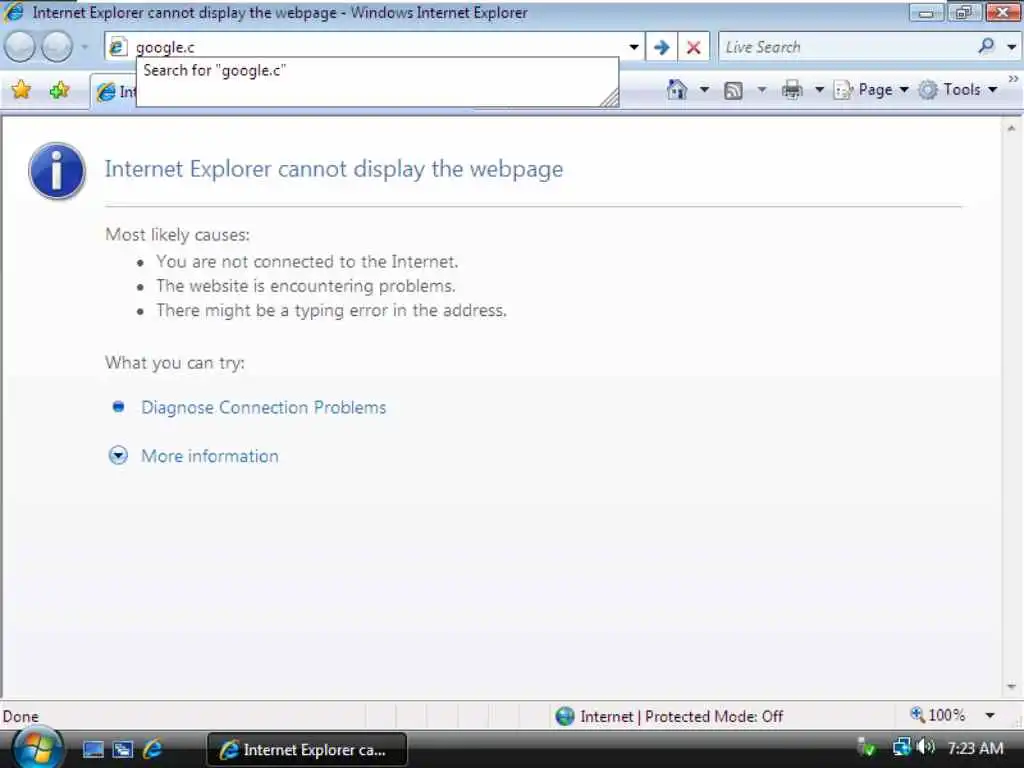Click the red Stop button
Viewport: 1024px width, 768px height.
click(x=694, y=47)
